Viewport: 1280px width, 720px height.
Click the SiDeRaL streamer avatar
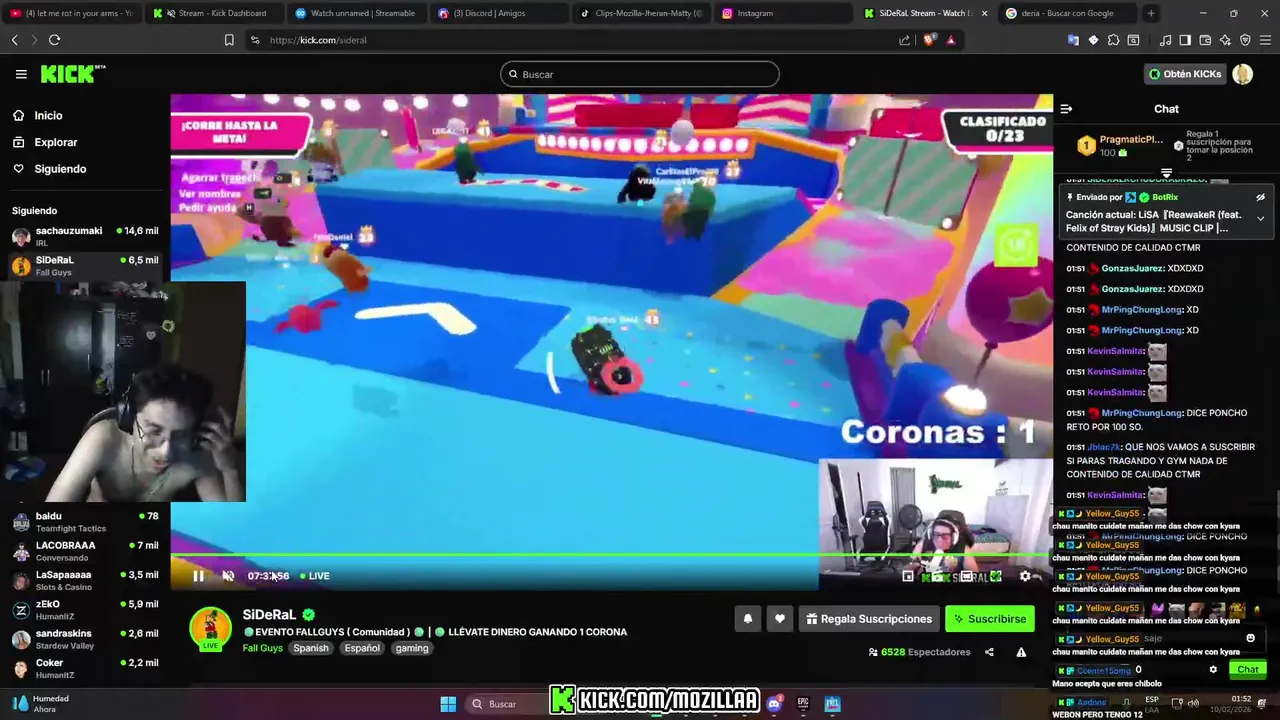tap(211, 629)
